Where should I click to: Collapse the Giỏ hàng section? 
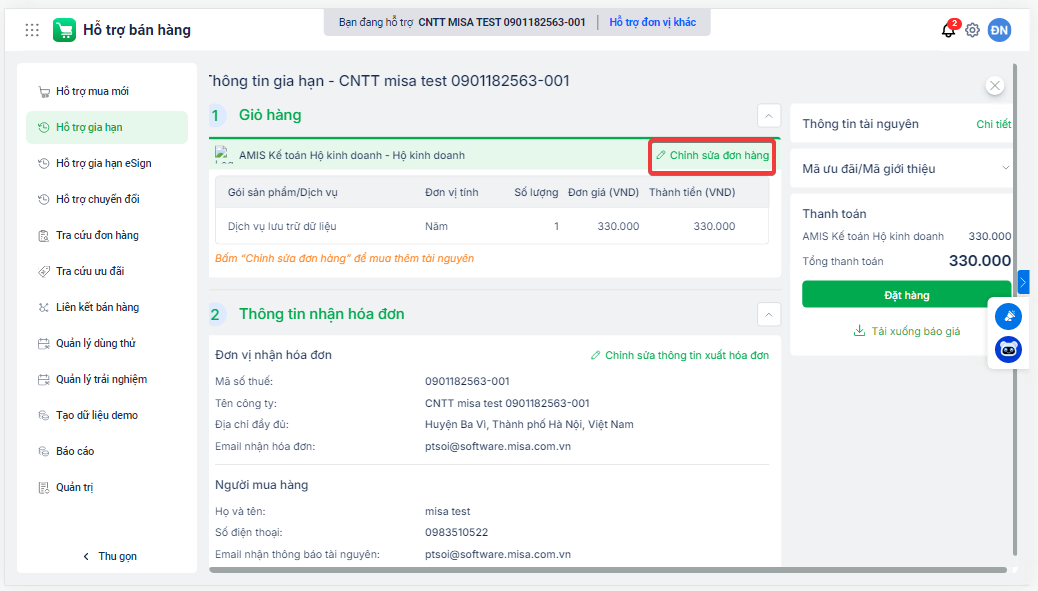pos(769,116)
